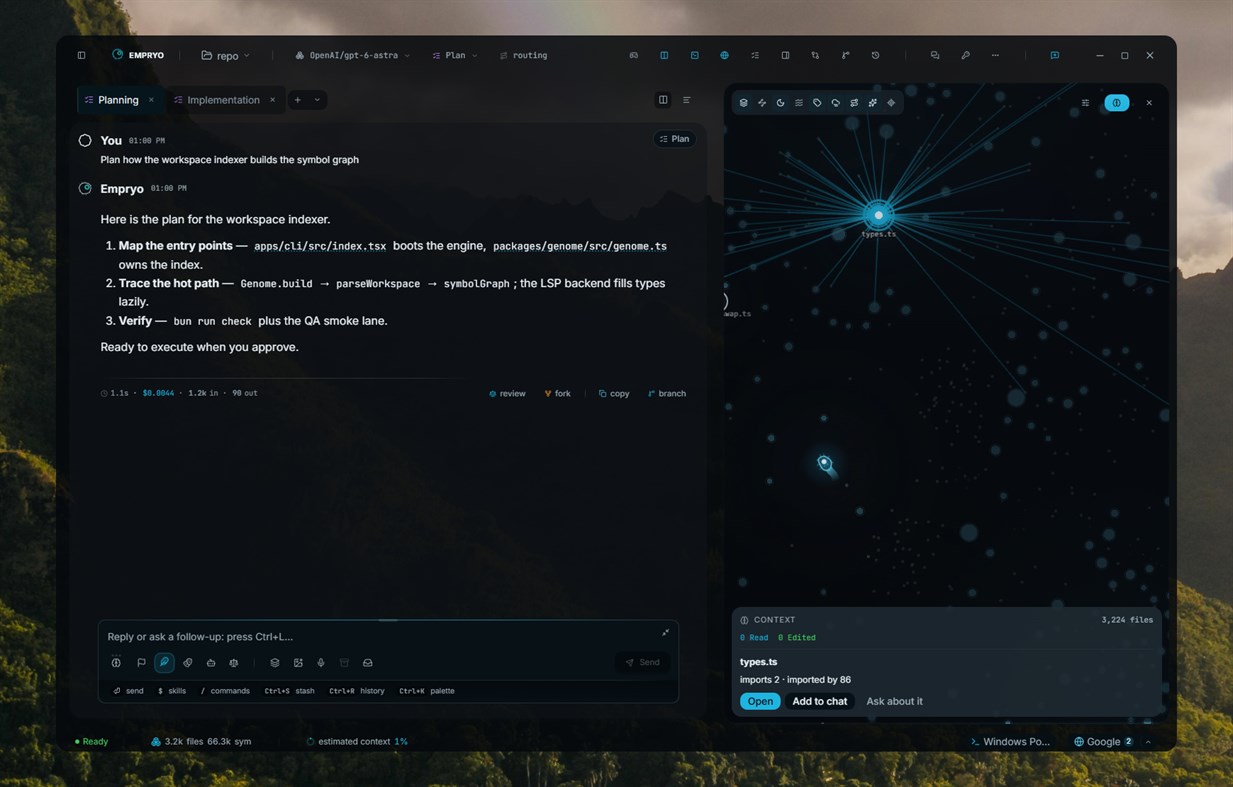Click the inbox tray icon in composer toolbar
The height and width of the screenshot is (787, 1233).
(368, 663)
